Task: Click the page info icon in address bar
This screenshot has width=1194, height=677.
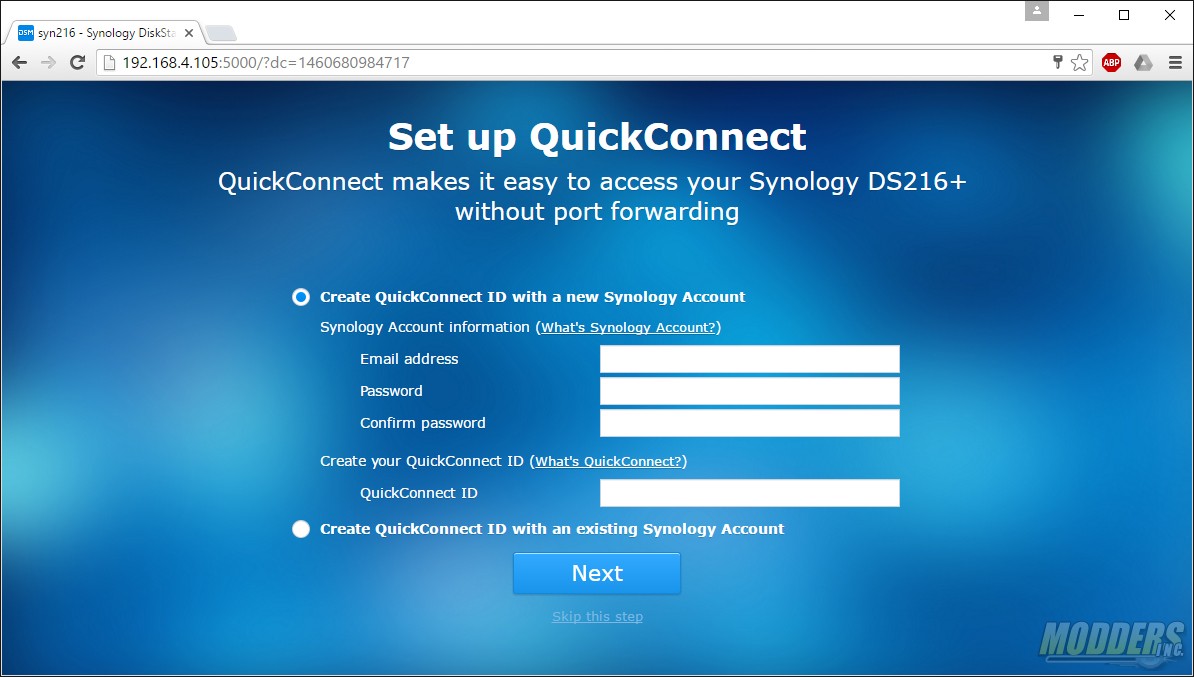Action: coord(109,62)
